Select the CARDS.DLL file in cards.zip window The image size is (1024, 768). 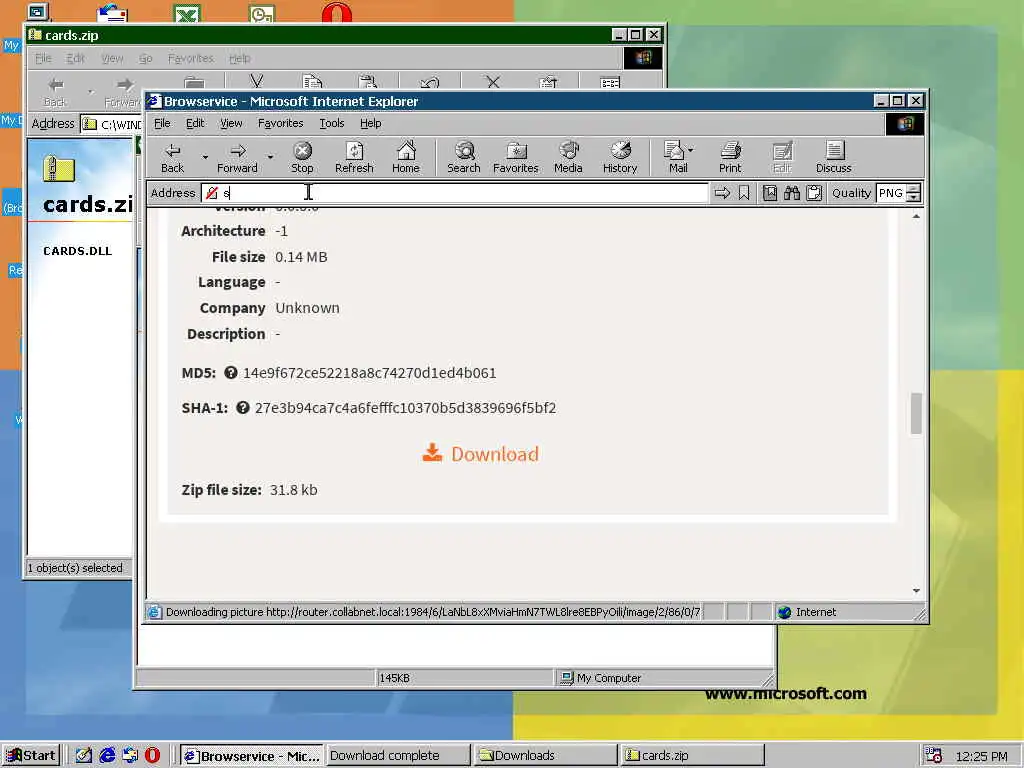[x=77, y=251]
